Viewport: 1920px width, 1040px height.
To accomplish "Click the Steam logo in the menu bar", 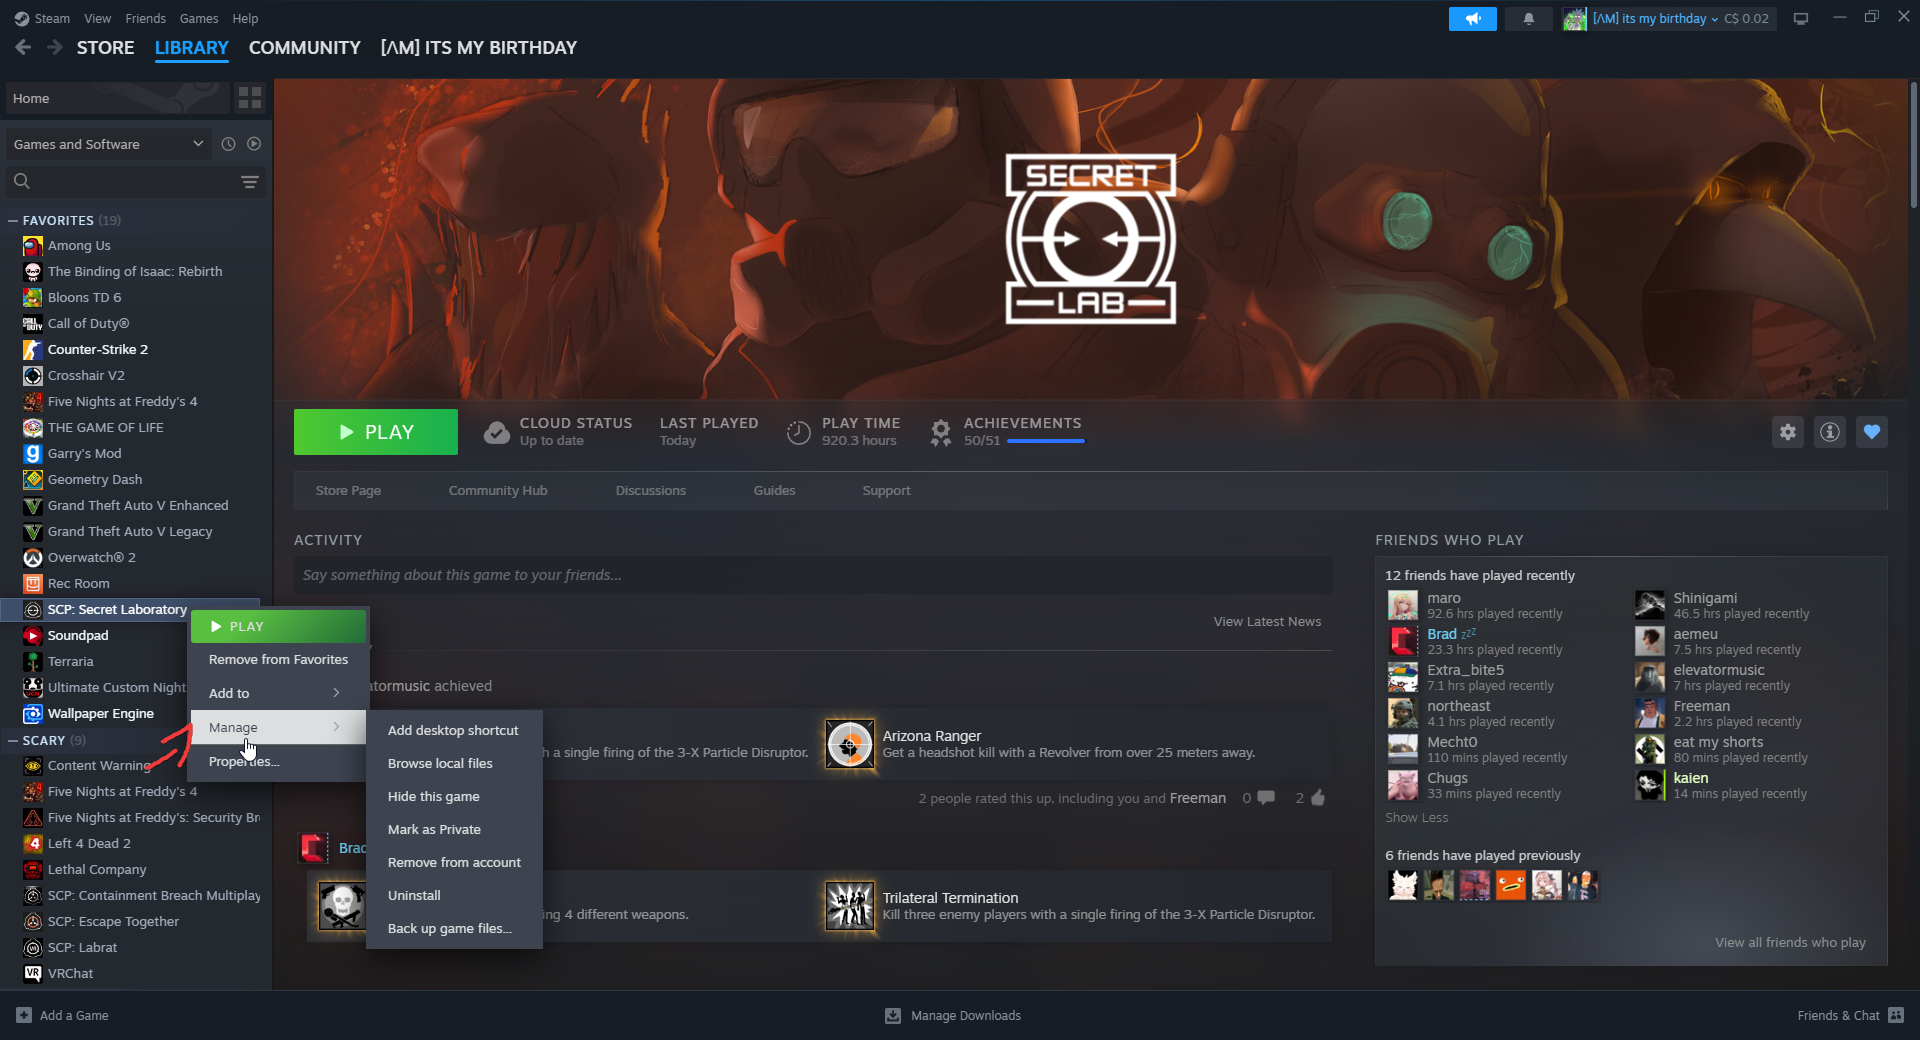I will 22,18.
